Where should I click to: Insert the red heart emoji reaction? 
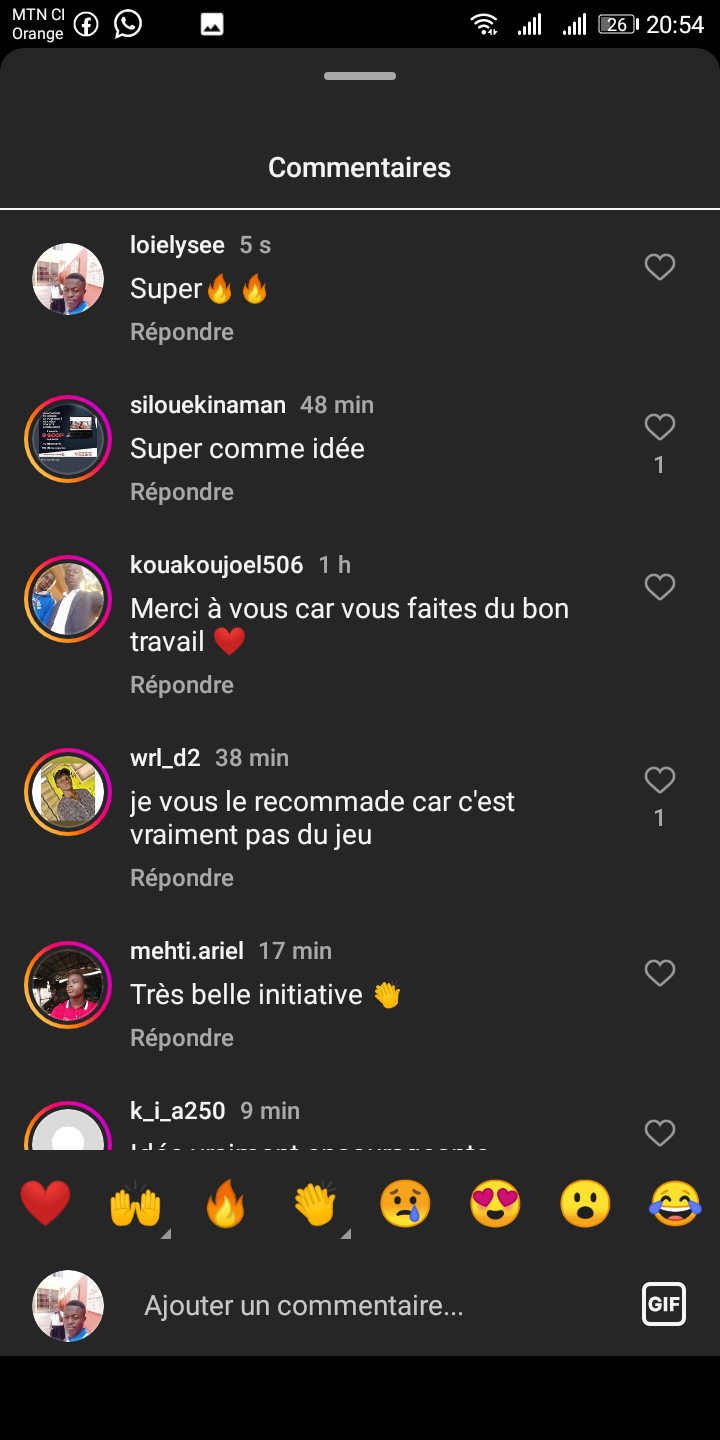[45, 1203]
